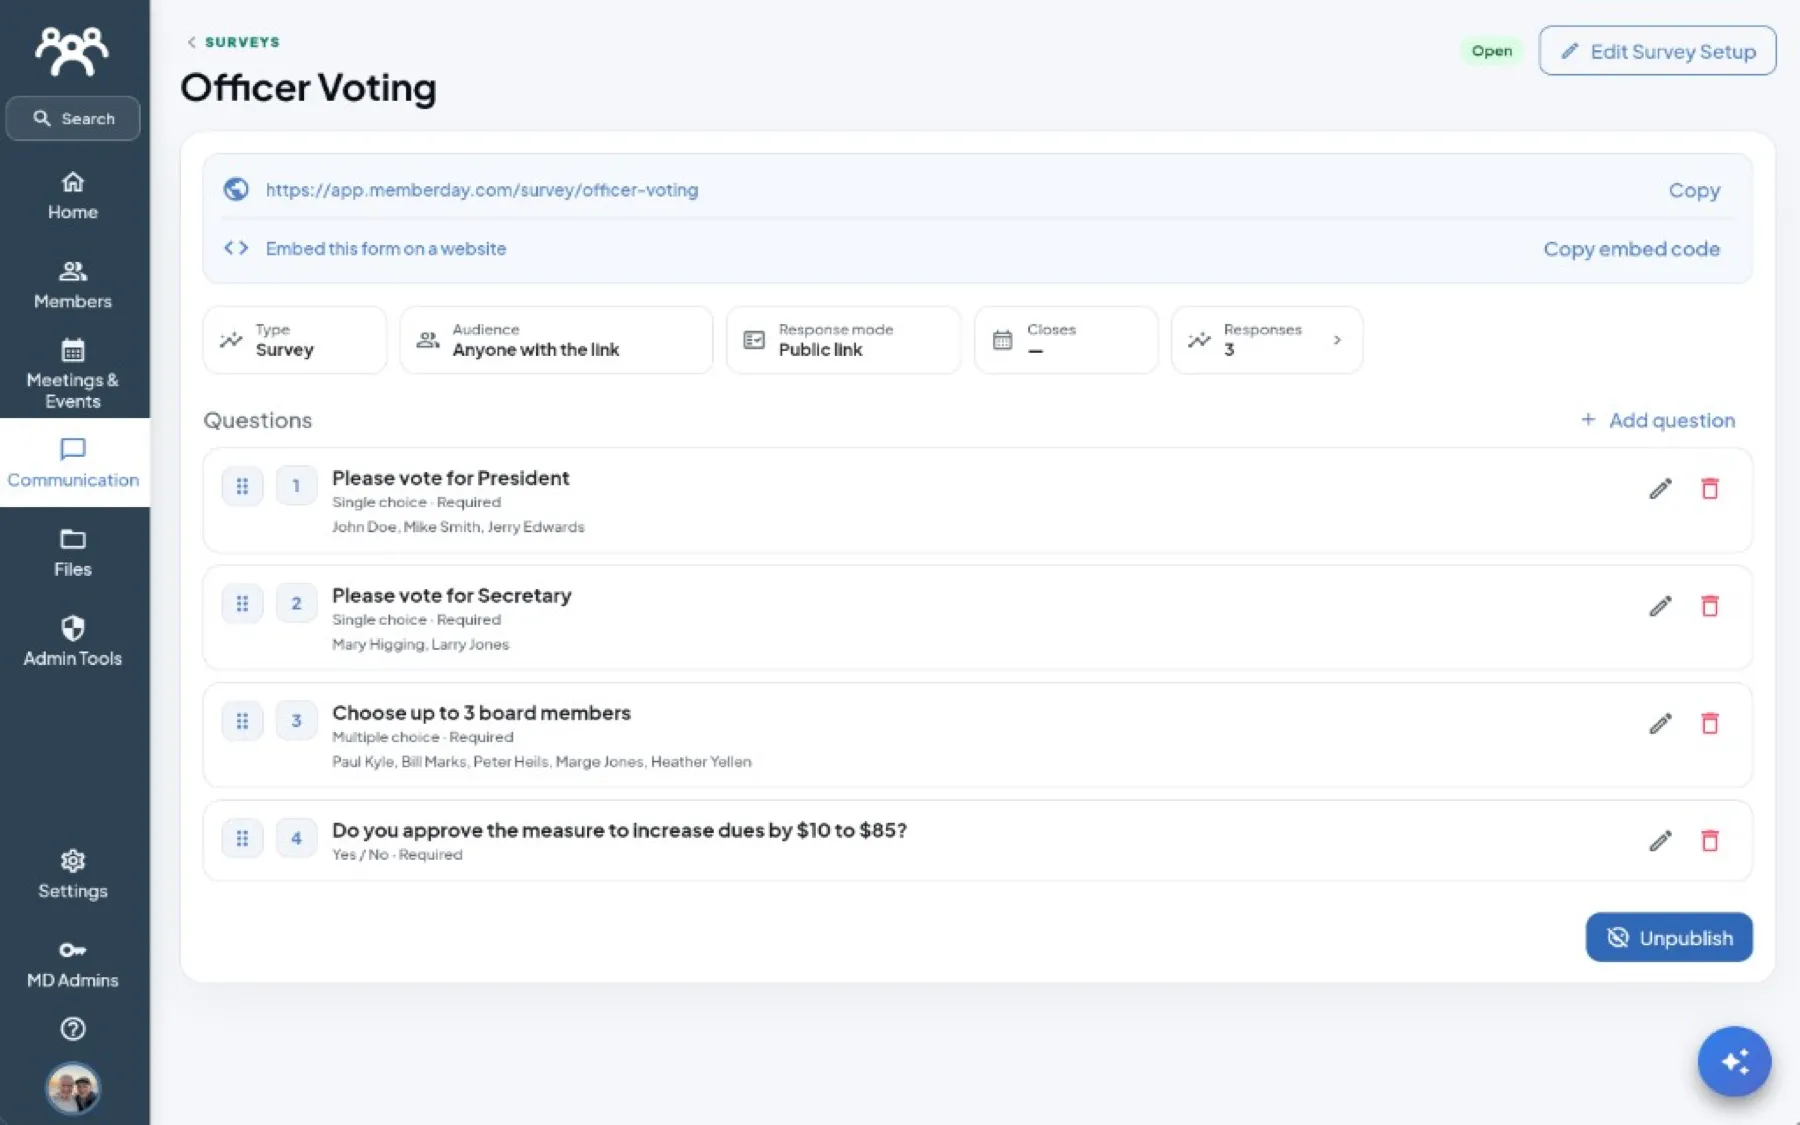Click the Unpublish button
1800x1125 pixels.
[1668, 938]
